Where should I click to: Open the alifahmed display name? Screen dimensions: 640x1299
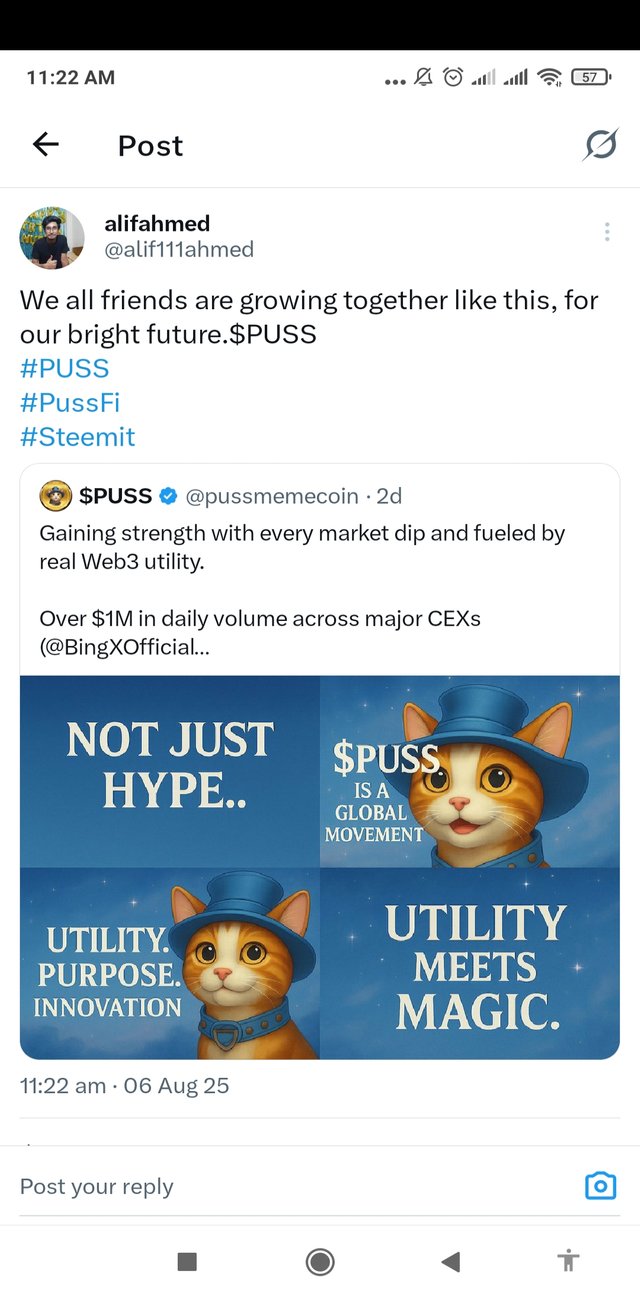pyautogui.click(x=157, y=223)
